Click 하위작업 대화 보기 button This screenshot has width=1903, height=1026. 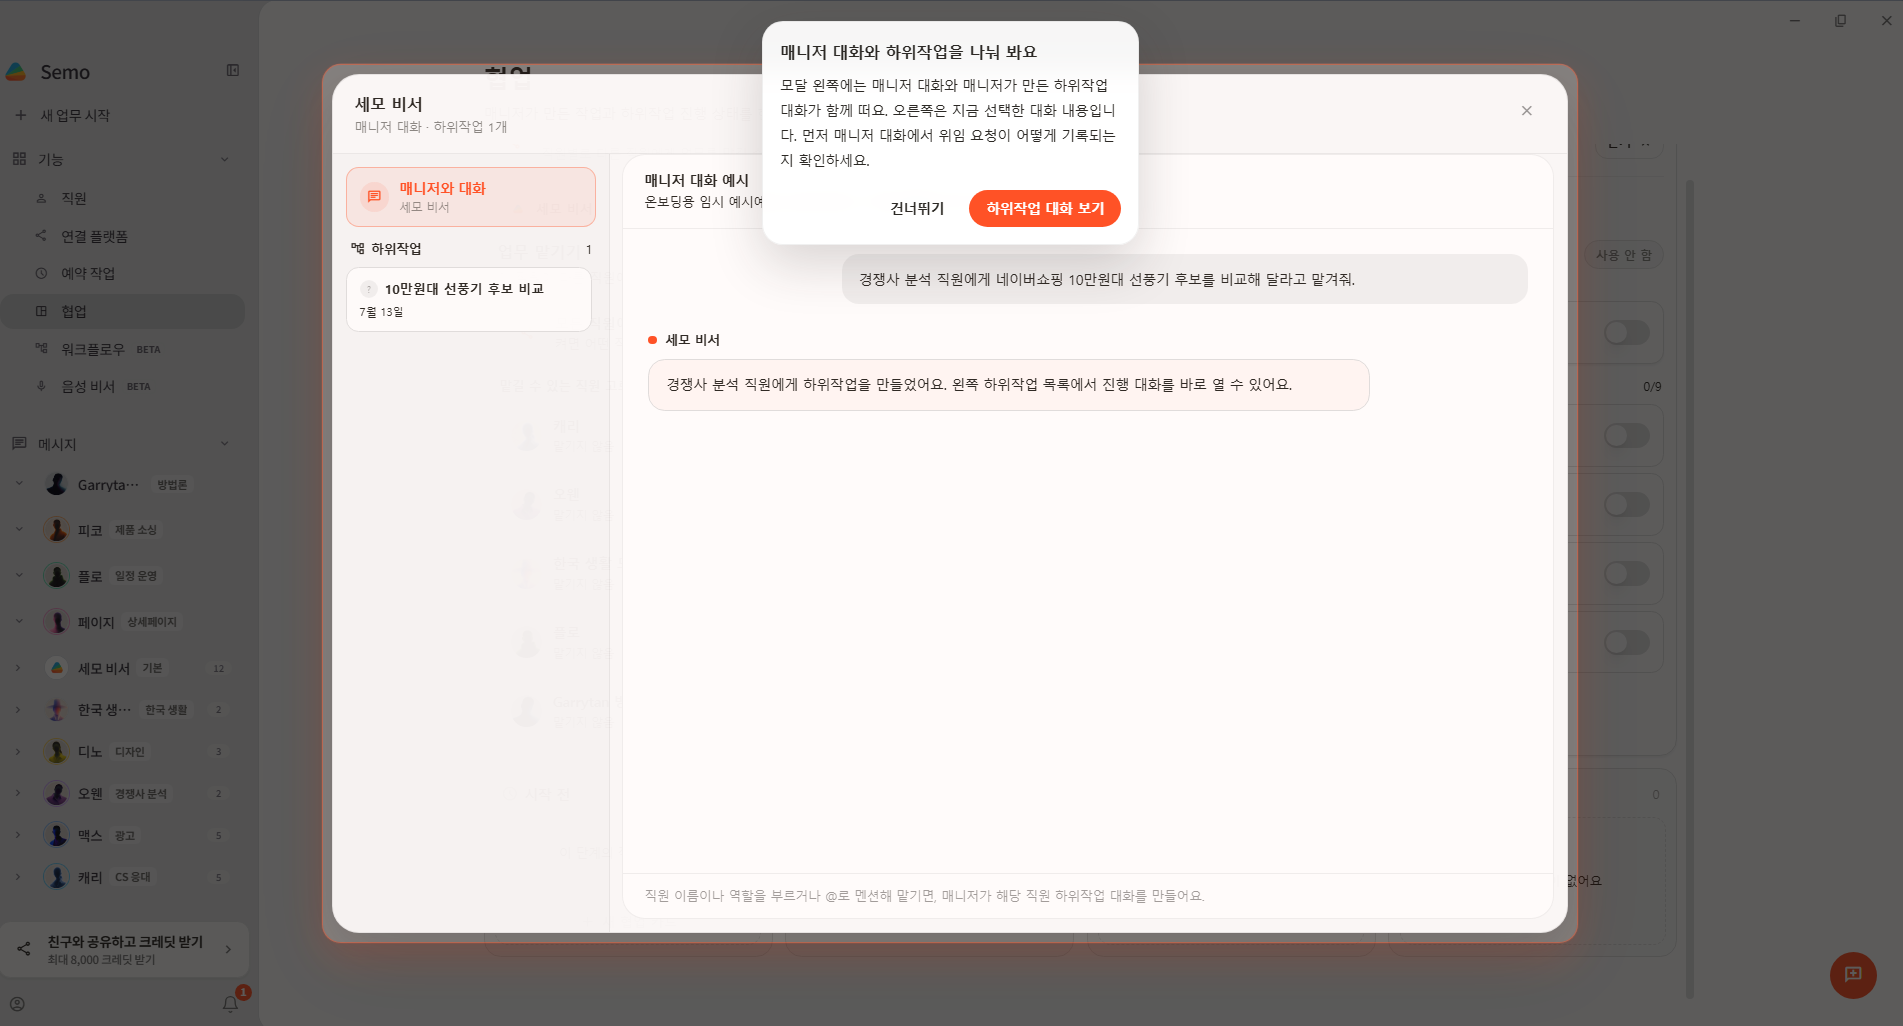pyautogui.click(x=1045, y=208)
